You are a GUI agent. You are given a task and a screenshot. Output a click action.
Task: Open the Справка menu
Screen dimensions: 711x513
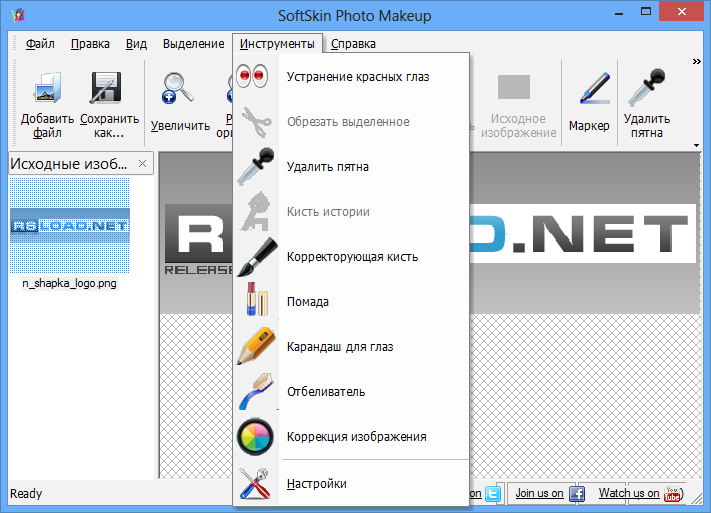coord(353,44)
